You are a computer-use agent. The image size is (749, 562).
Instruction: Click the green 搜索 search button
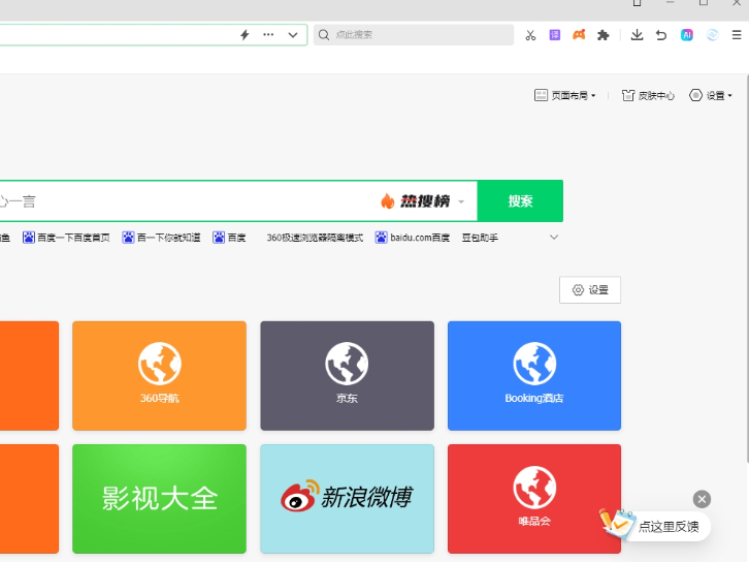520,201
